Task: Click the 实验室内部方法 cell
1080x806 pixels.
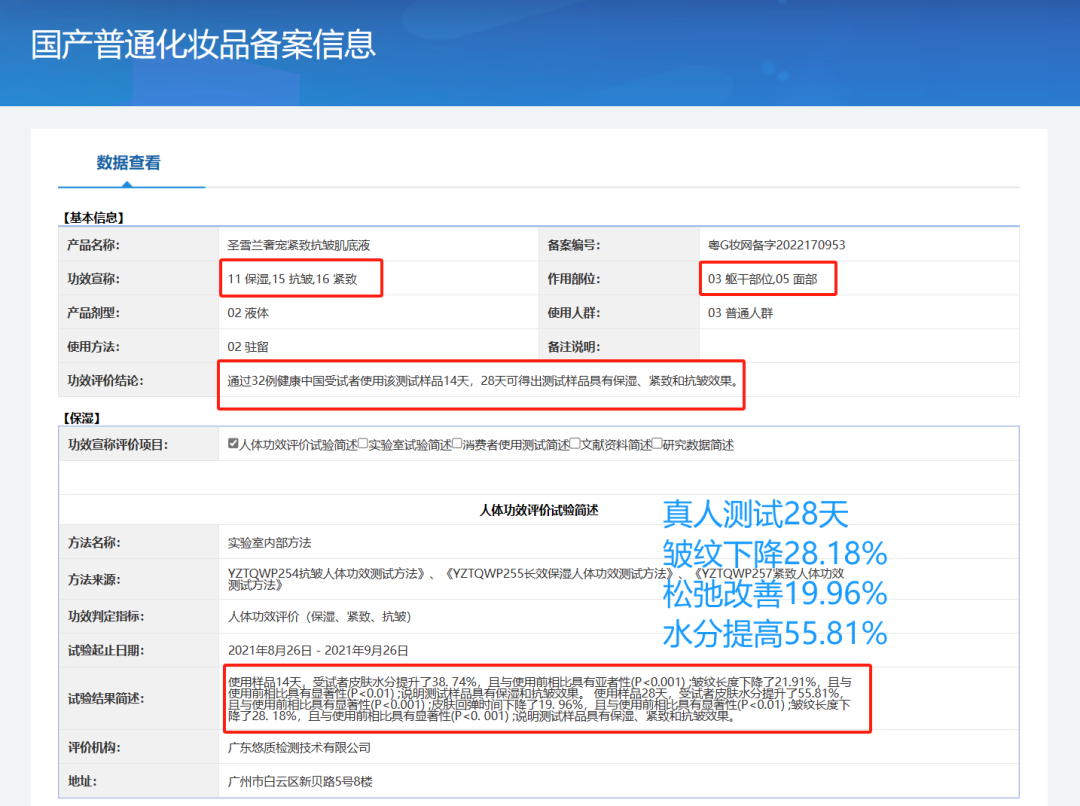Action: click(x=269, y=543)
